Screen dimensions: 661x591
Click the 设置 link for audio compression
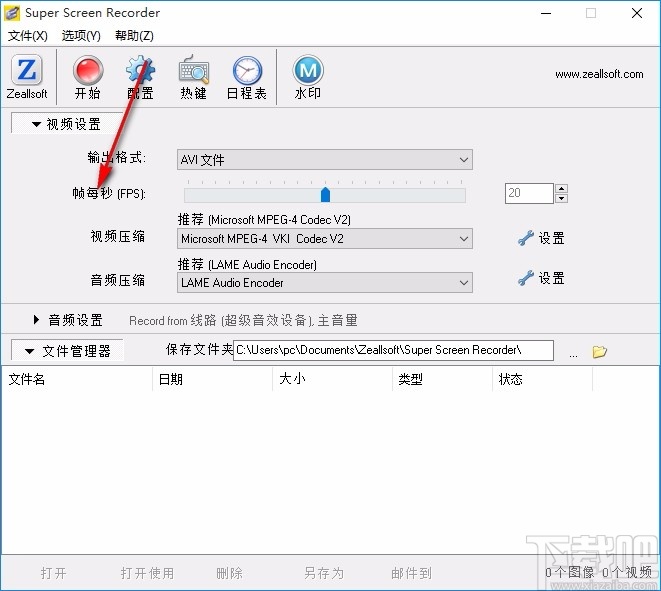(x=551, y=278)
